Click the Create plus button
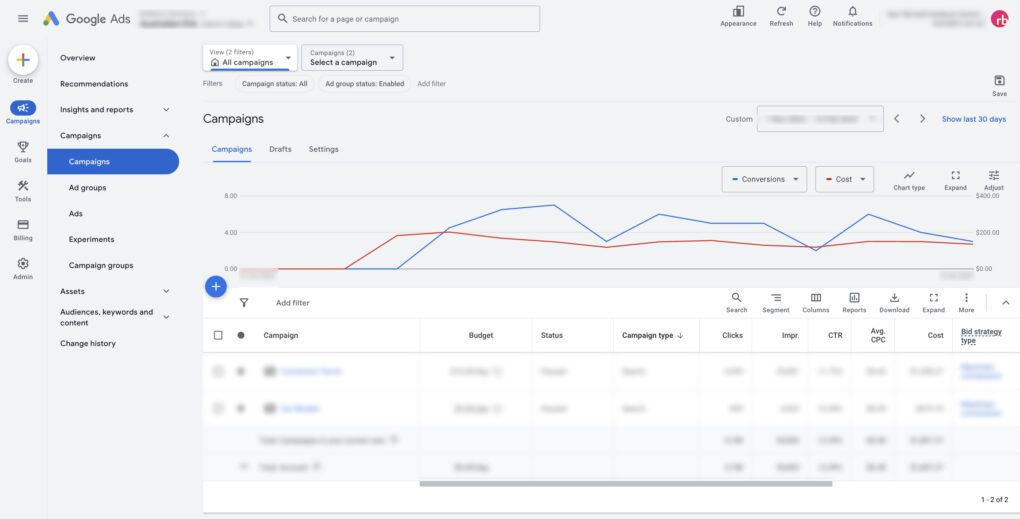Image resolution: width=1020 pixels, height=519 pixels. tap(23, 60)
